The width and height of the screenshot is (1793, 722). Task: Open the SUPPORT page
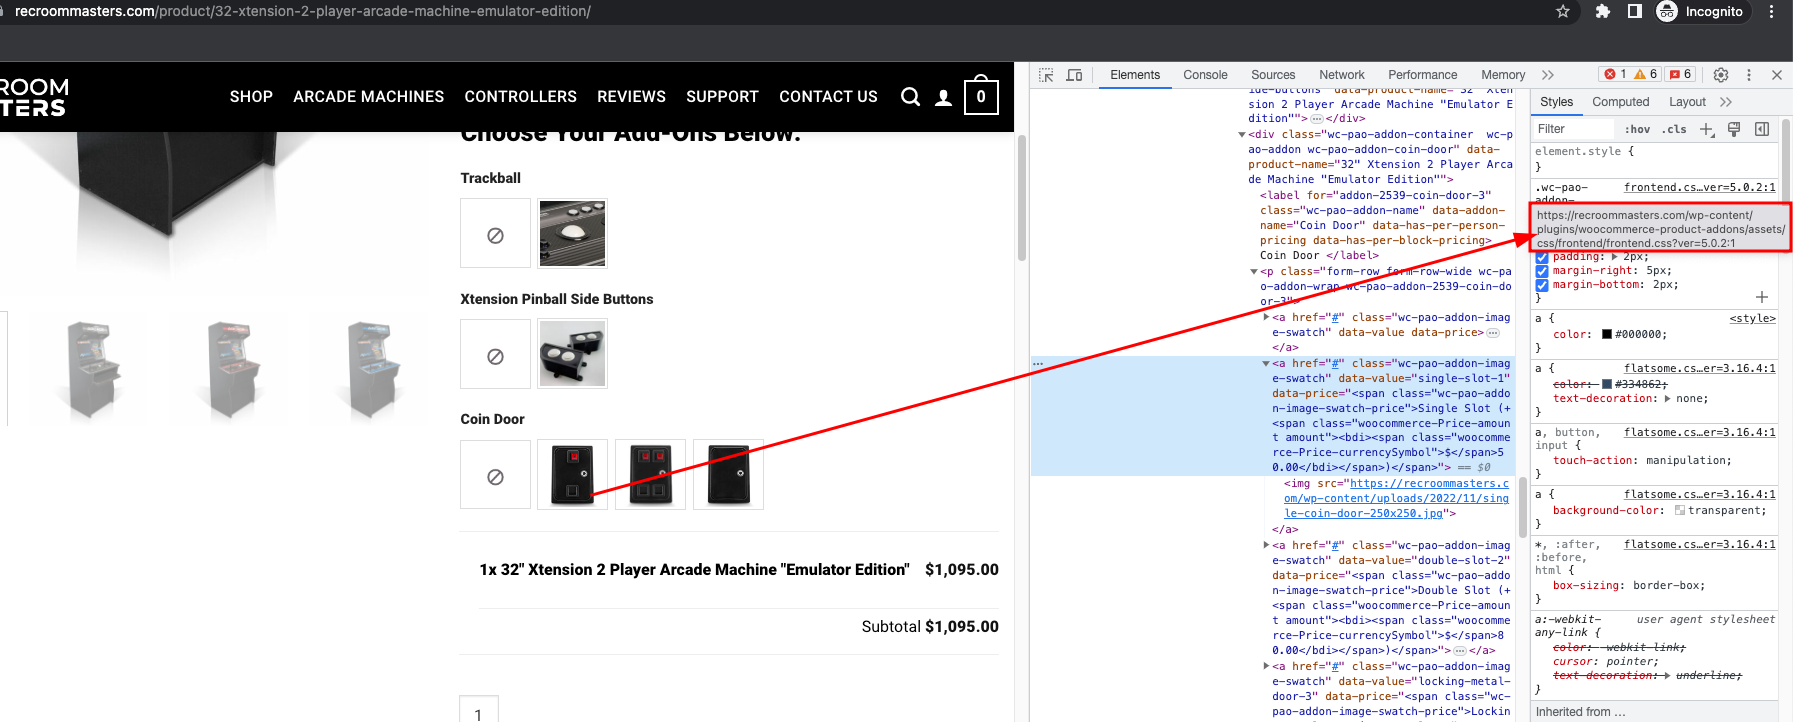[722, 97]
